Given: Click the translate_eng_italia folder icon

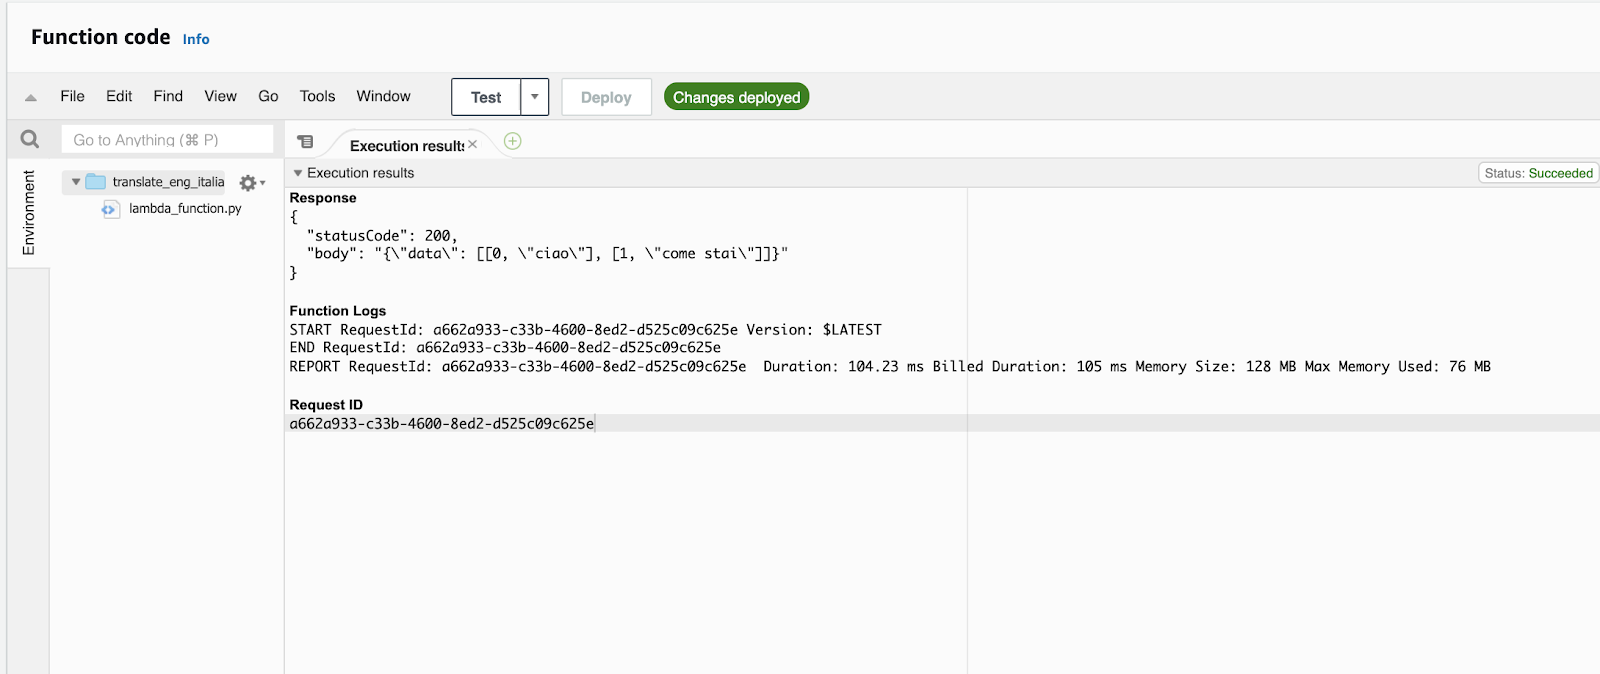Looking at the screenshot, I should [x=96, y=182].
